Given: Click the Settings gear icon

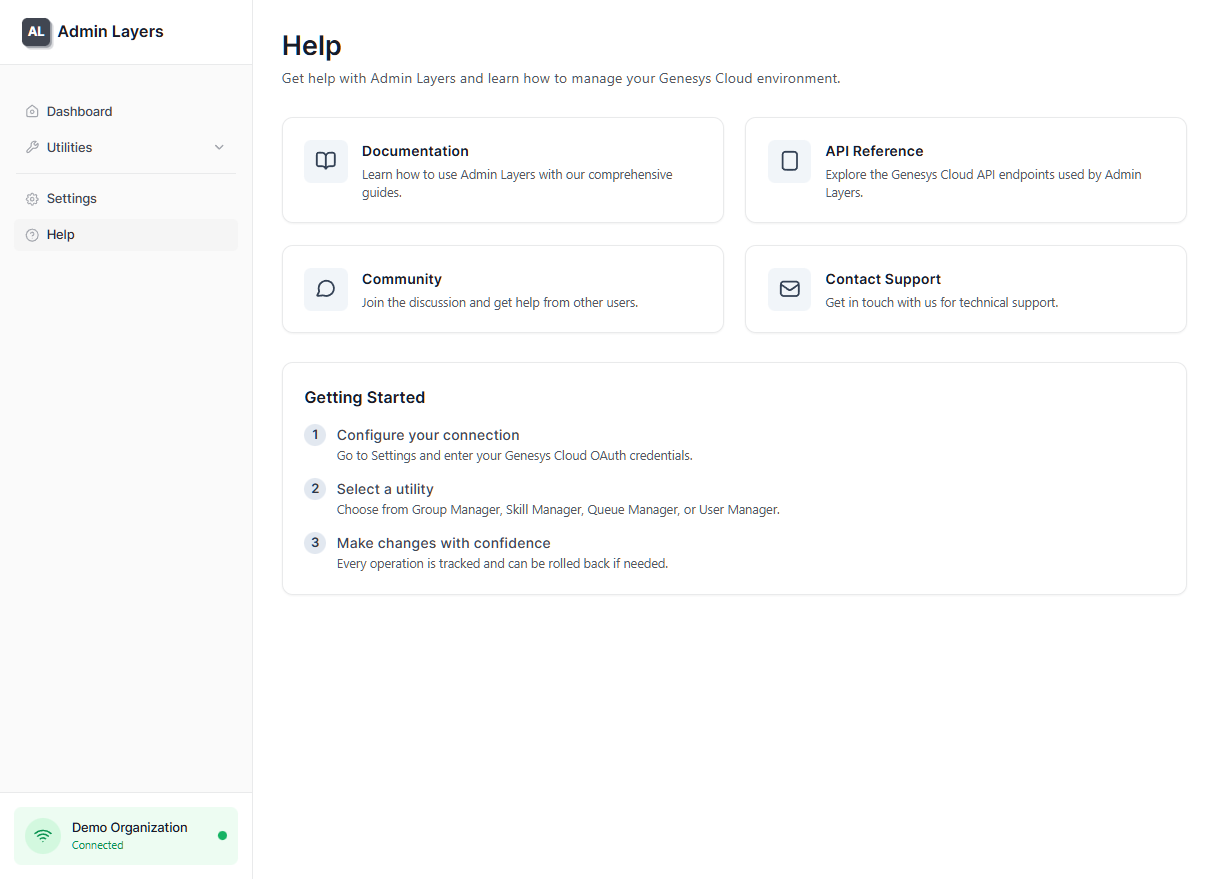Looking at the screenshot, I should click(x=33, y=198).
